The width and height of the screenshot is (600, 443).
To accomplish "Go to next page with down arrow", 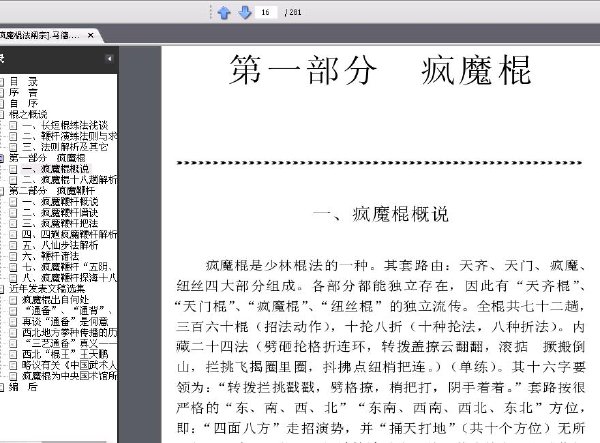I will pyautogui.click(x=245, y=13).
